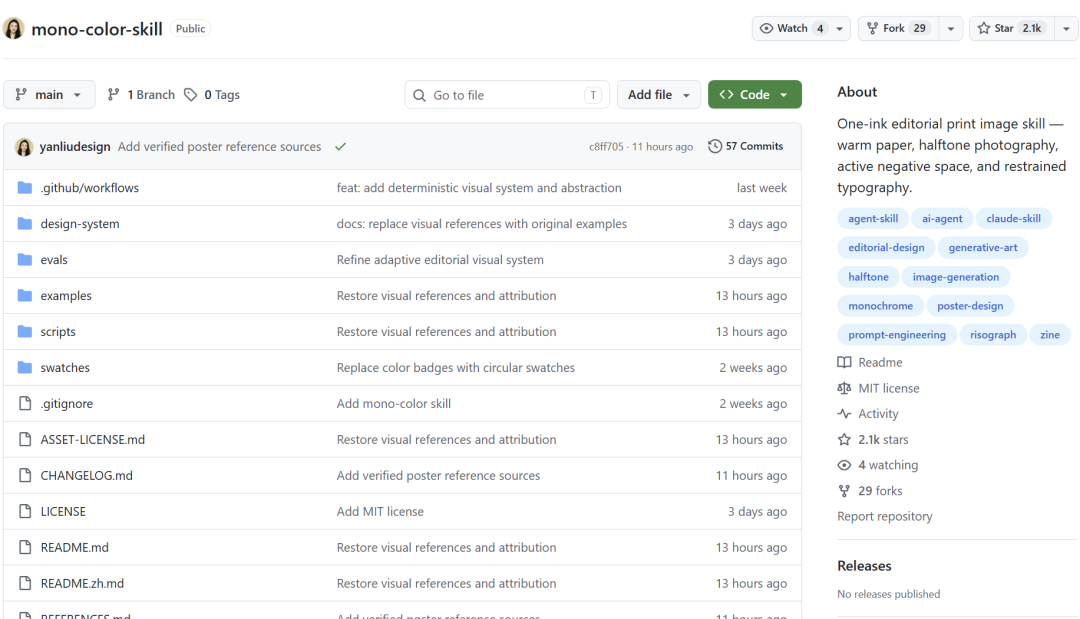Click the tag icon next to 0 Tags

click(x=191, y=95)
